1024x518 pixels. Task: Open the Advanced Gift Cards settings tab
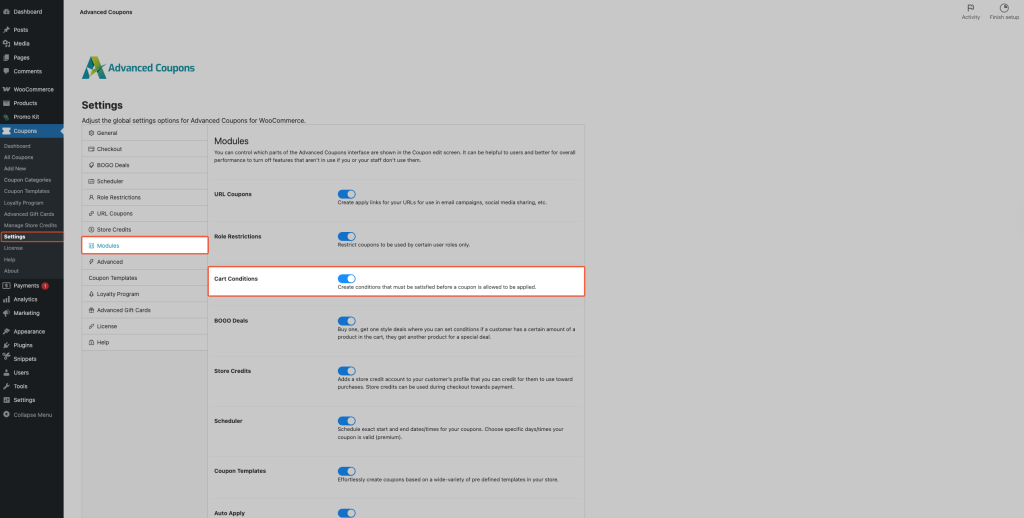[x=144, y=310]
